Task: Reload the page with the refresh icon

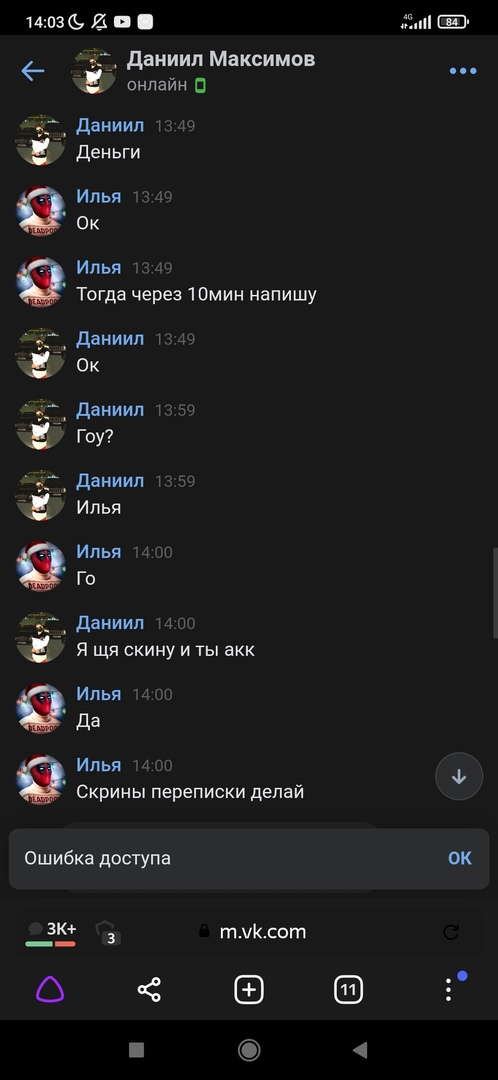Action: [x=451, y=932]
